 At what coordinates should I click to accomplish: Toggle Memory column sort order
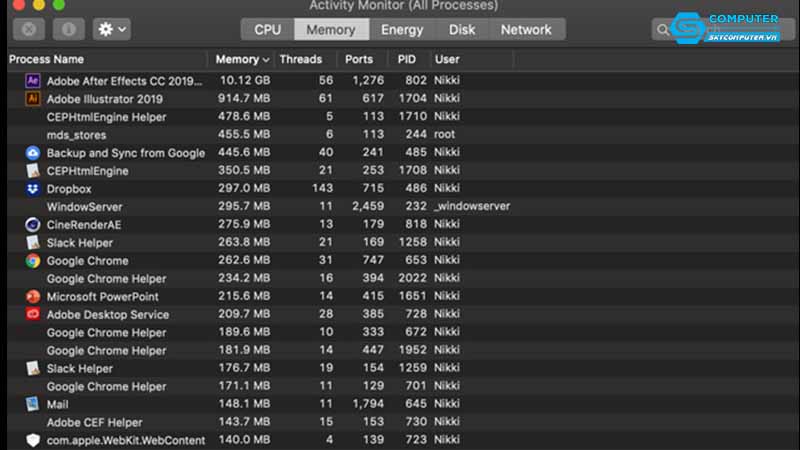click(242, 60)
